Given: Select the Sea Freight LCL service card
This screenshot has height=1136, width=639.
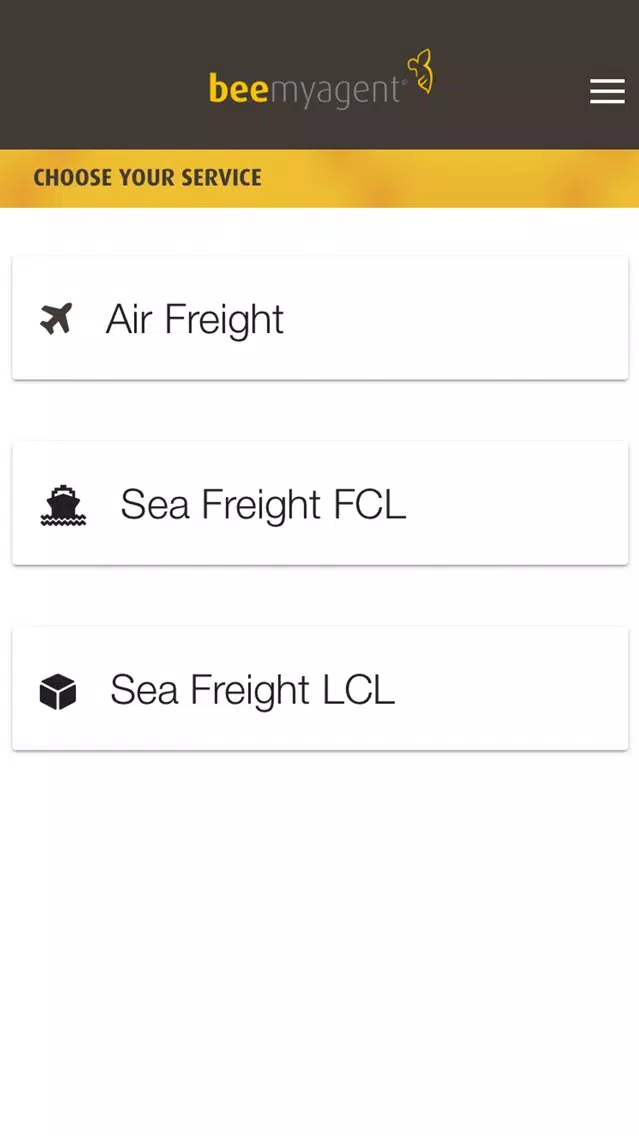Looking at the screenshot, I should click(320, 688).
